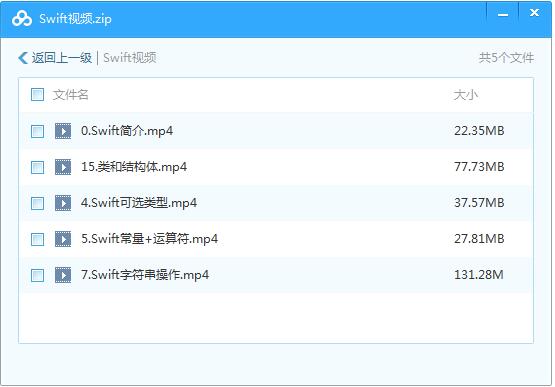Viewport: 555px width, 387px height.
Task: Check the box for 15.类和结构体.mp4
Action: pos(38,167)
